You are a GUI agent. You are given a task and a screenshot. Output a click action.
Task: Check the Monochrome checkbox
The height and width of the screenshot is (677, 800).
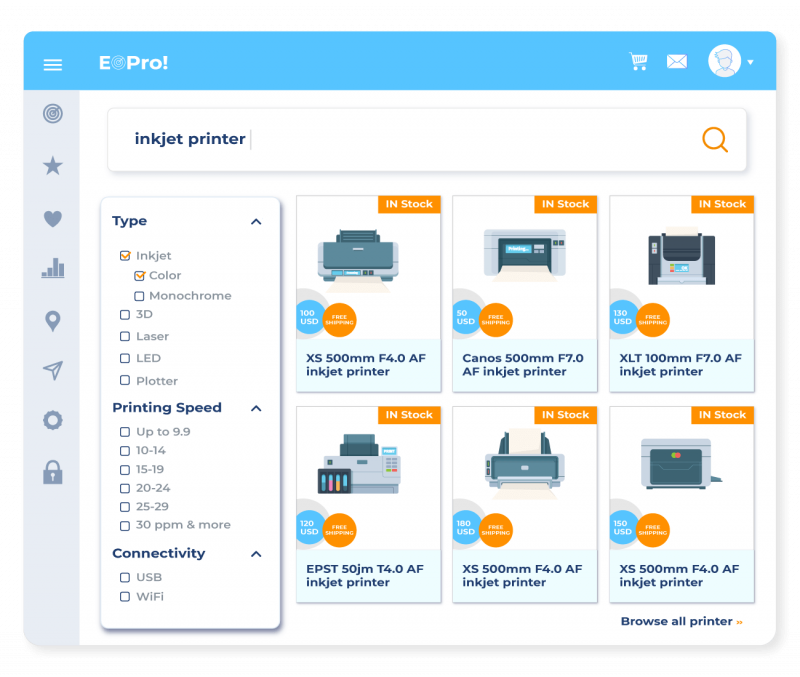coord(139,296)
